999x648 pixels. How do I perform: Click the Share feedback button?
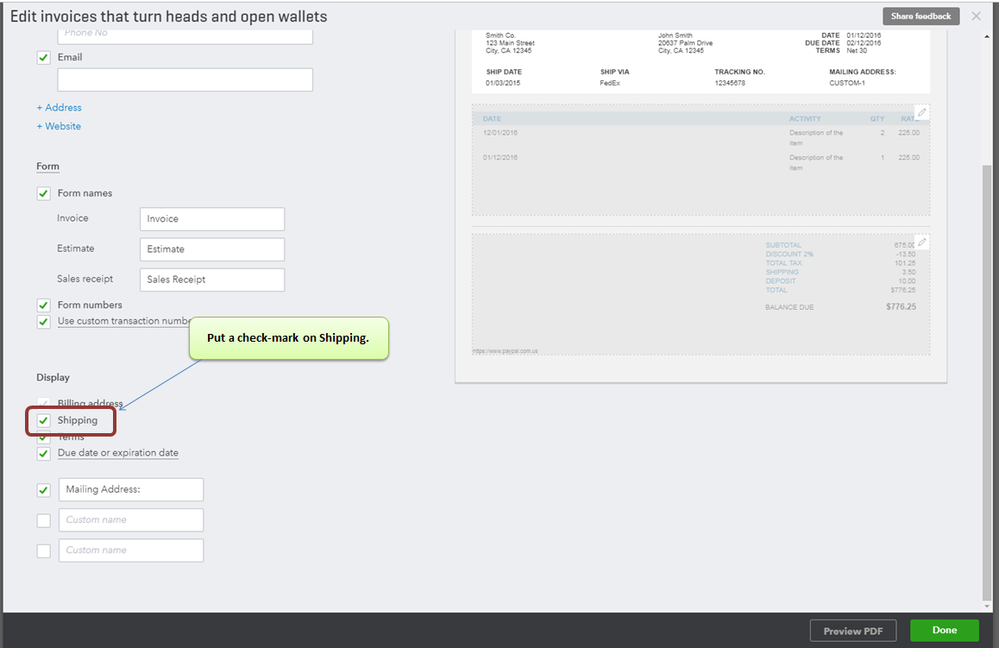tap(920, 16)
